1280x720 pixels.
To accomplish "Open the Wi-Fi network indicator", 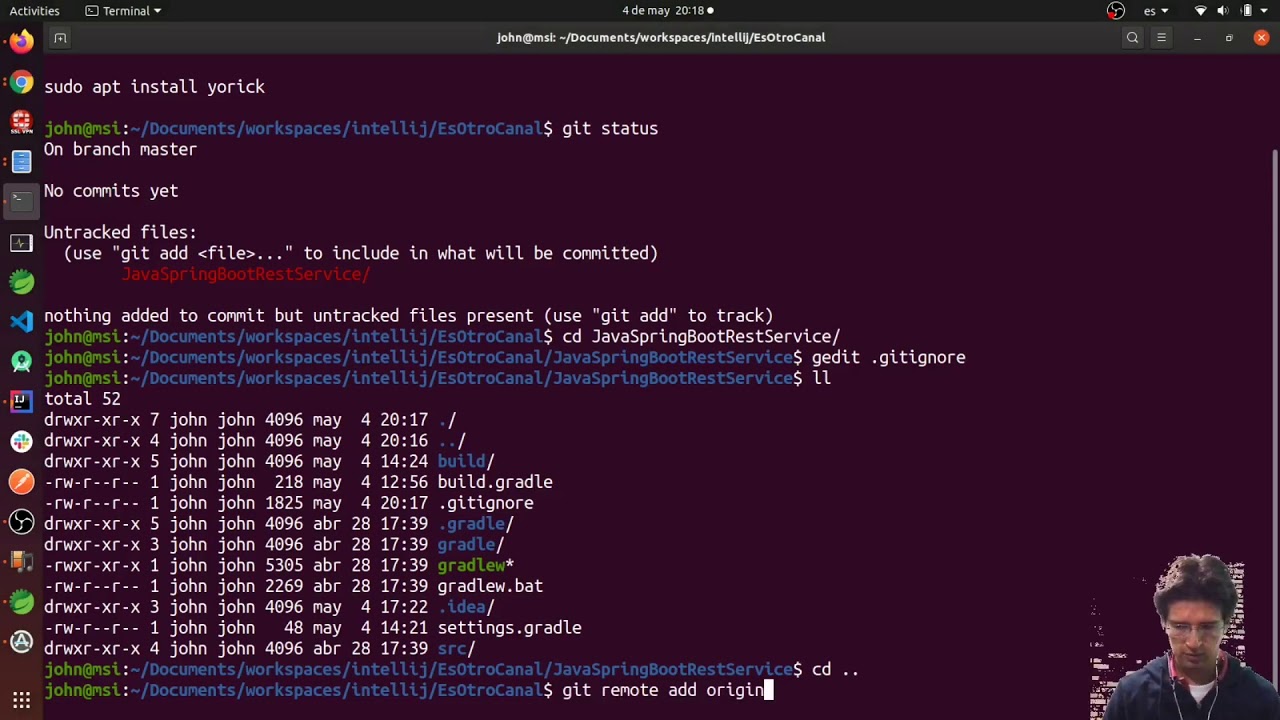I will [x=1201, y=11].
